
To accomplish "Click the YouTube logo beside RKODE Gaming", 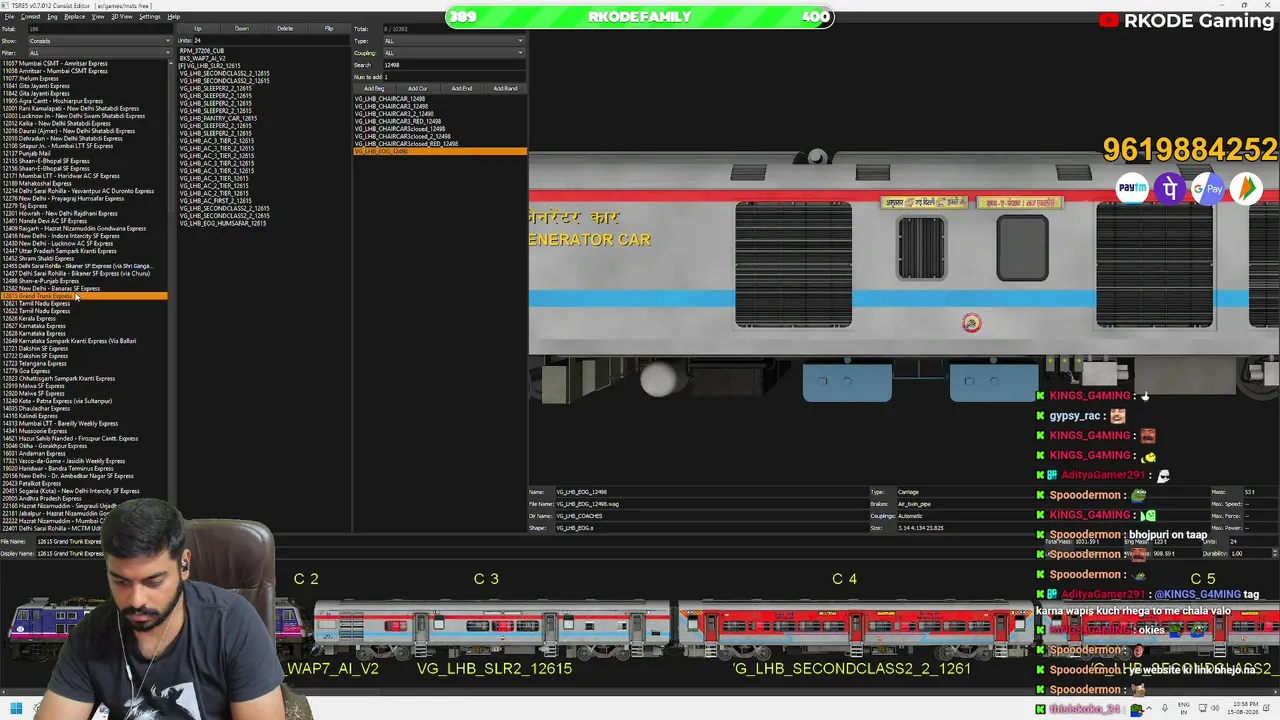I will (1108, 20).
